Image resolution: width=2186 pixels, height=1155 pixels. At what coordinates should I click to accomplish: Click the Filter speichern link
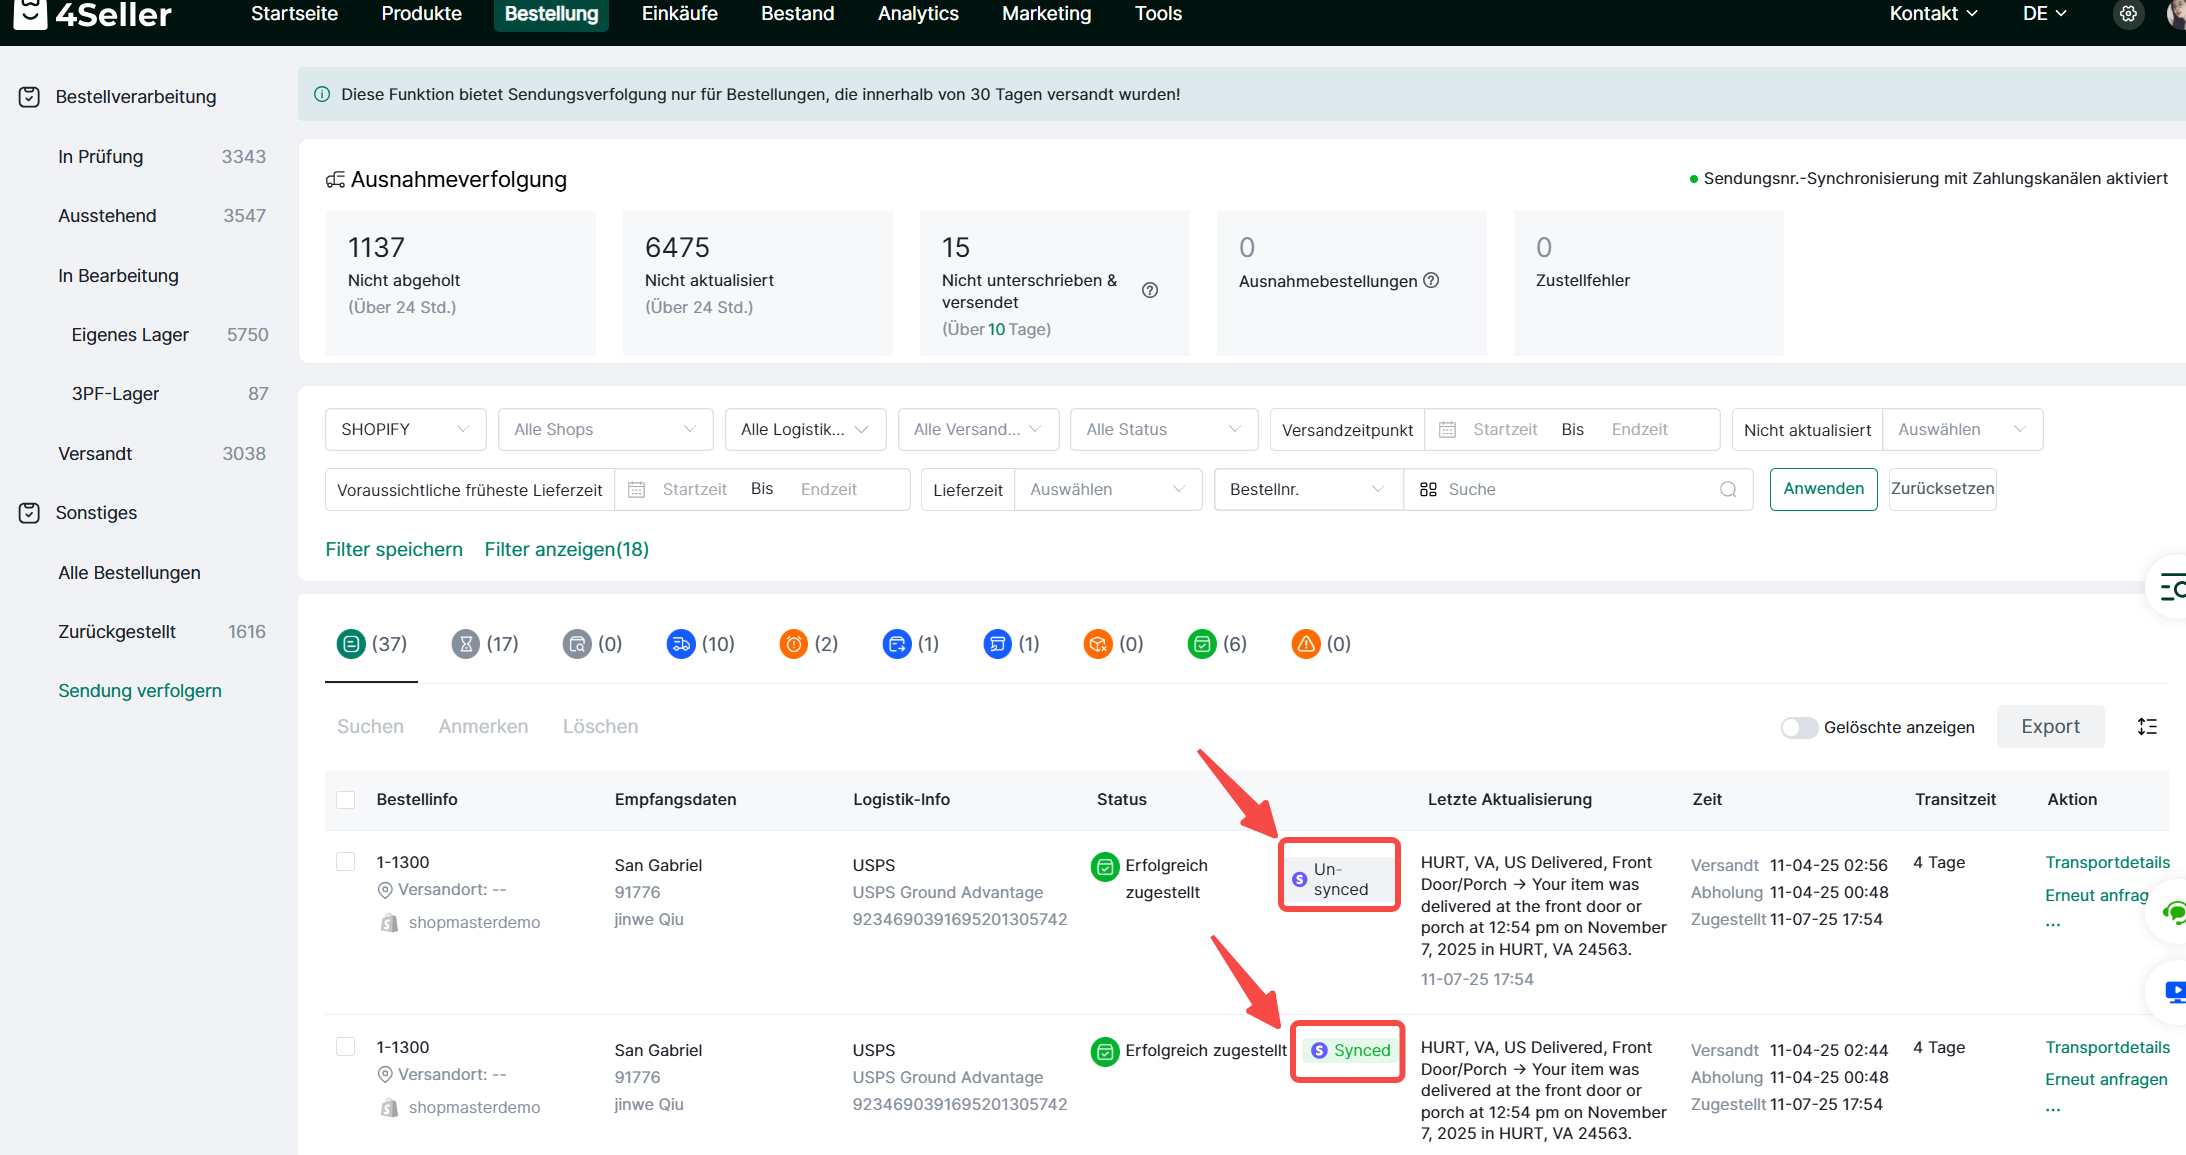pos(394,550)
